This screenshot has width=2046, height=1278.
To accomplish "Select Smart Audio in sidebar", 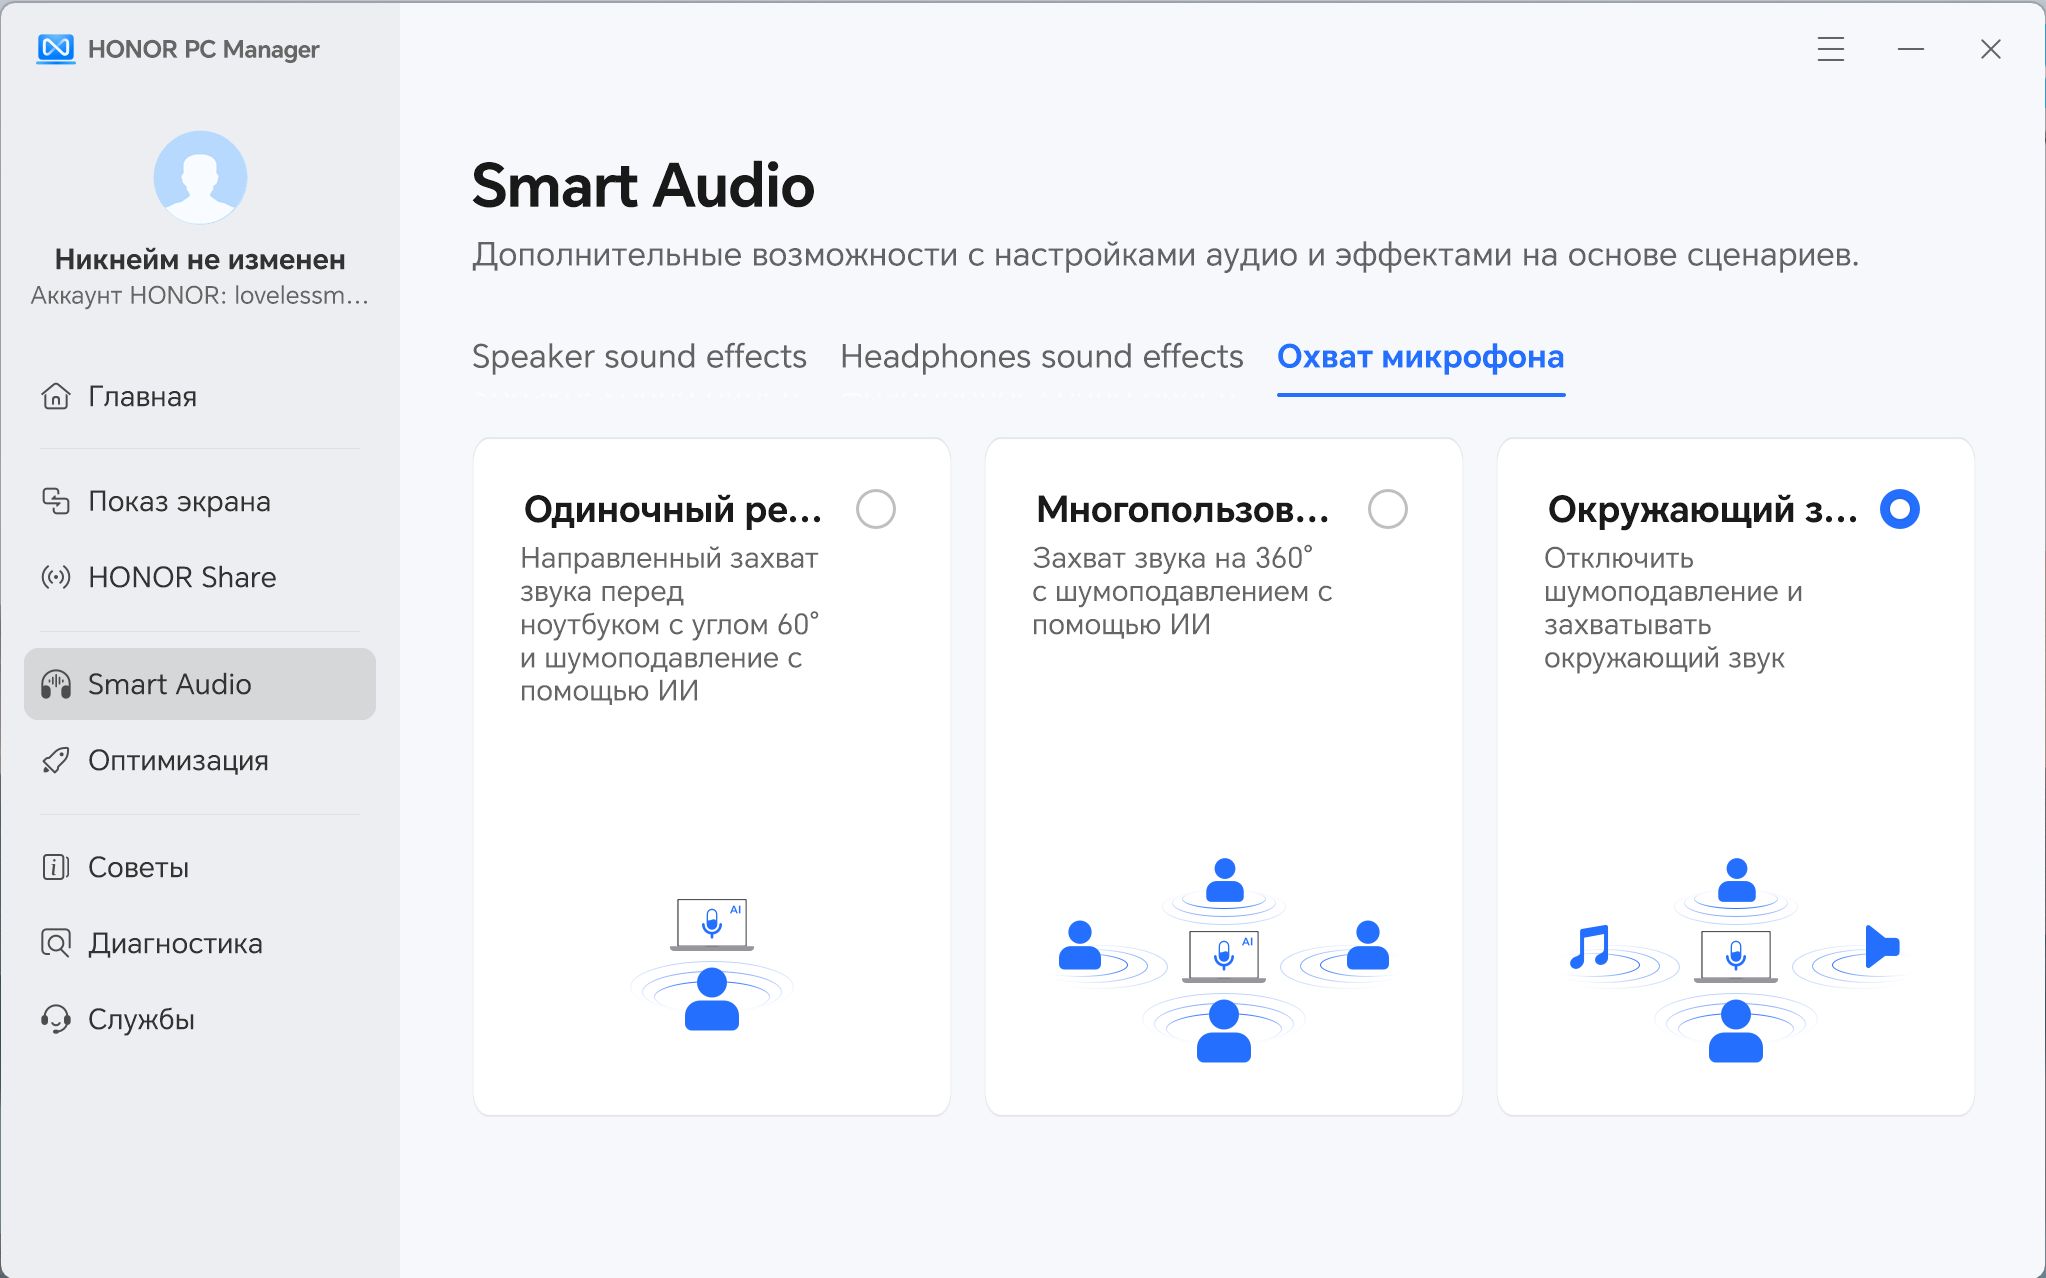I will point(200,684).
